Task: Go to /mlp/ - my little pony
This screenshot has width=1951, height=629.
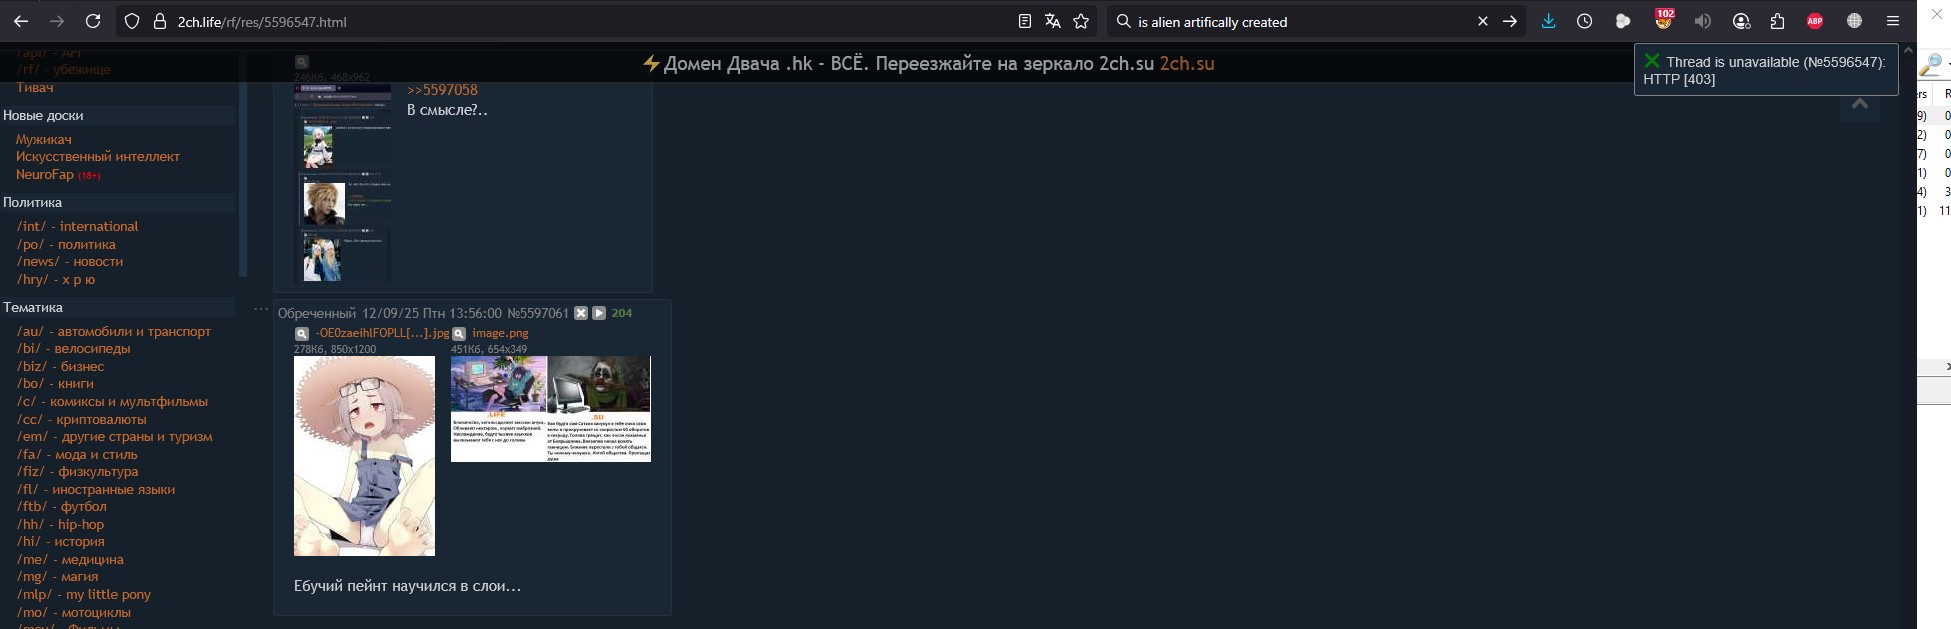Action: pos(83,594)
